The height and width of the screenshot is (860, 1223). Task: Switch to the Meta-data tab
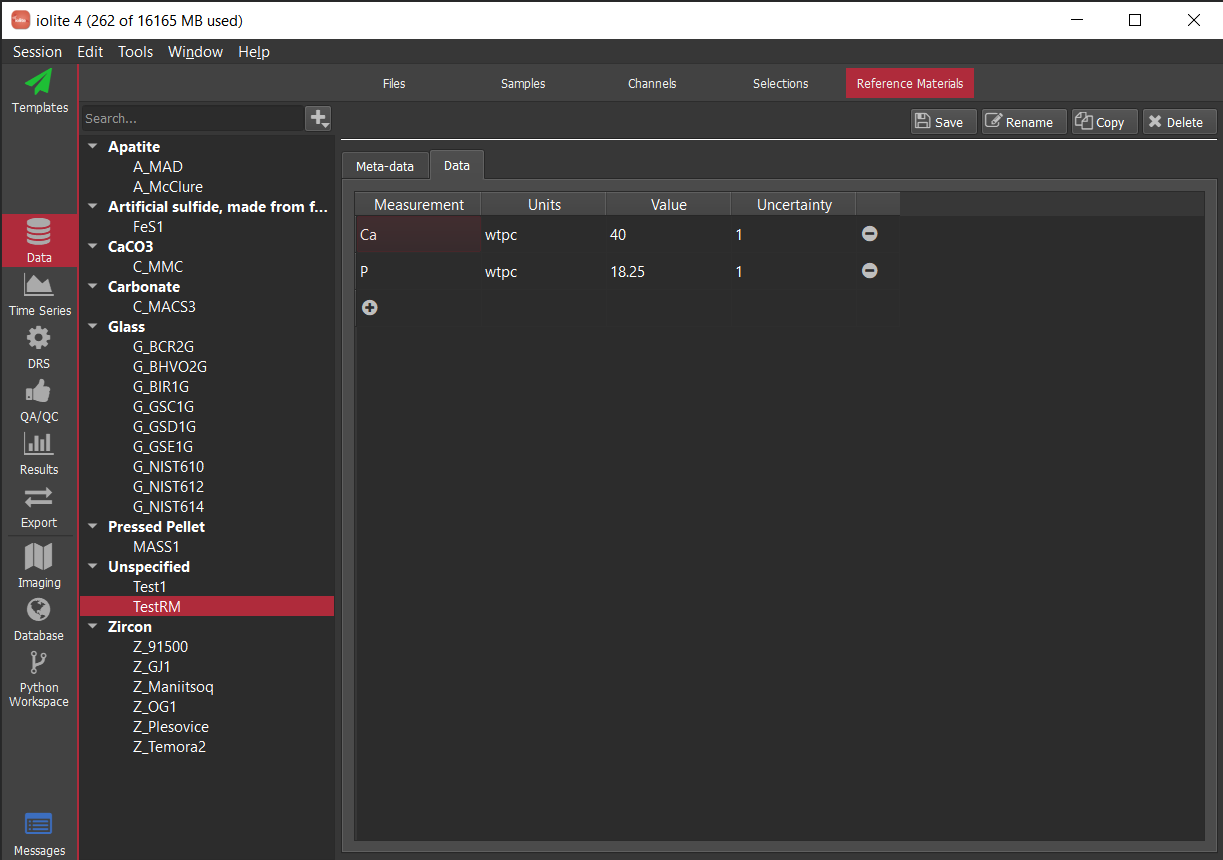coord(385,166)
